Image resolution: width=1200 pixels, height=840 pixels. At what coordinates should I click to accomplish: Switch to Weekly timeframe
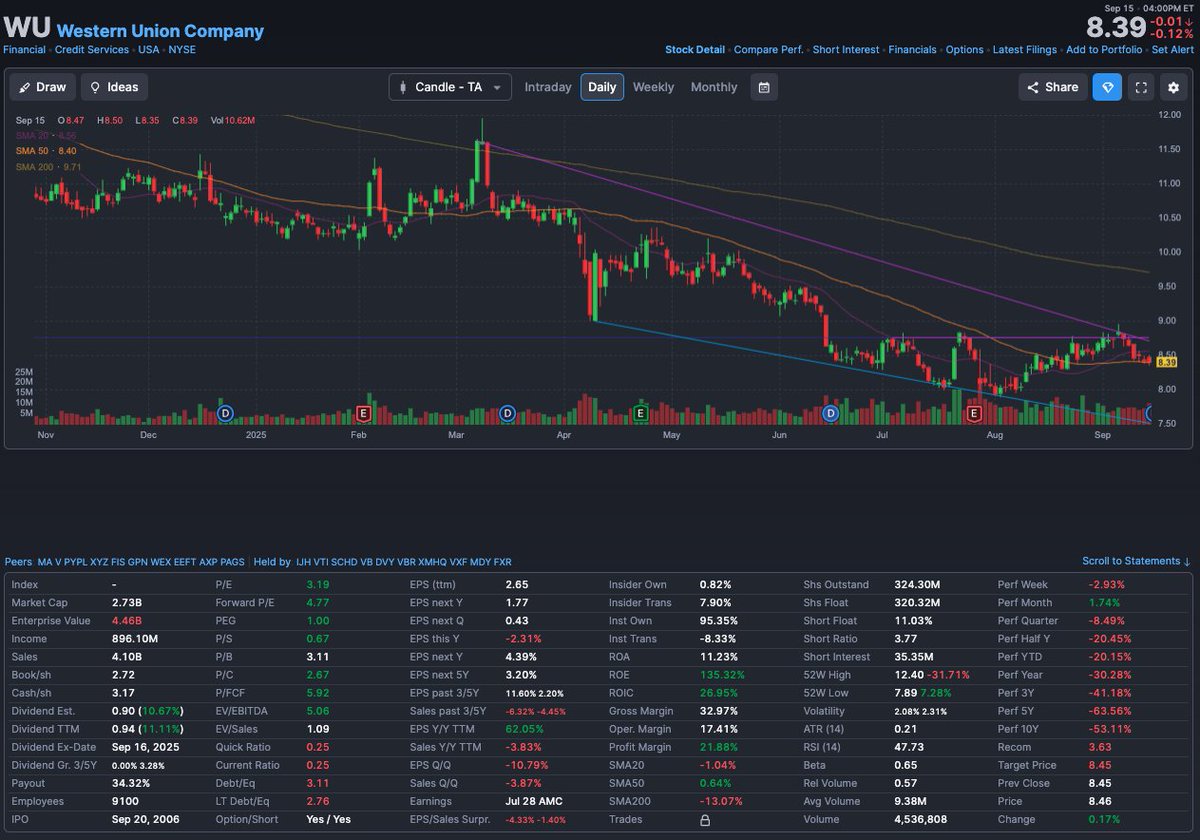pyautogui.click(x=653, y=87)
